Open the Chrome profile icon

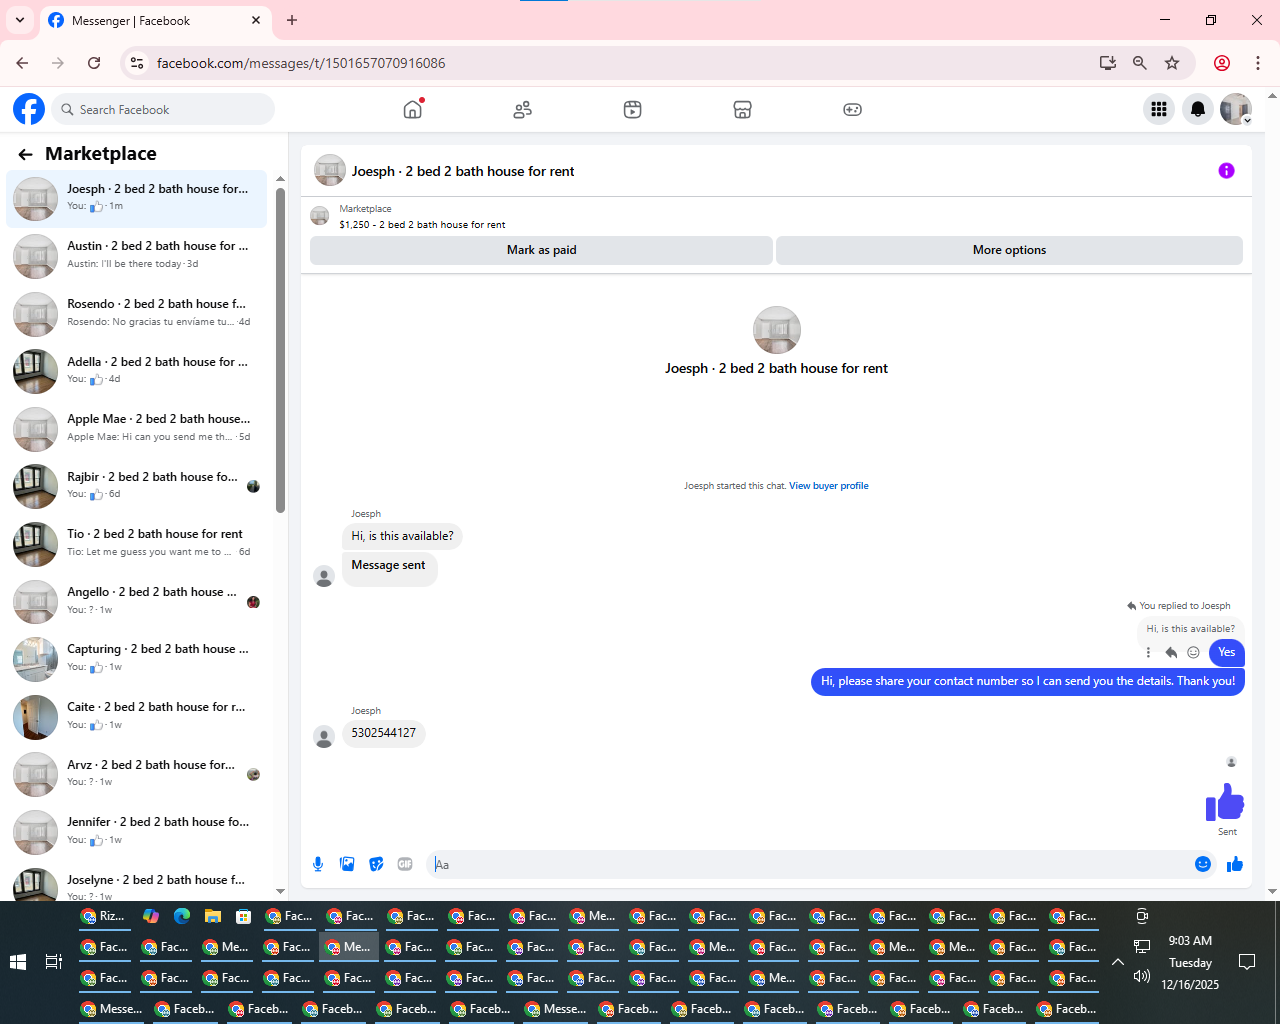1222,63
